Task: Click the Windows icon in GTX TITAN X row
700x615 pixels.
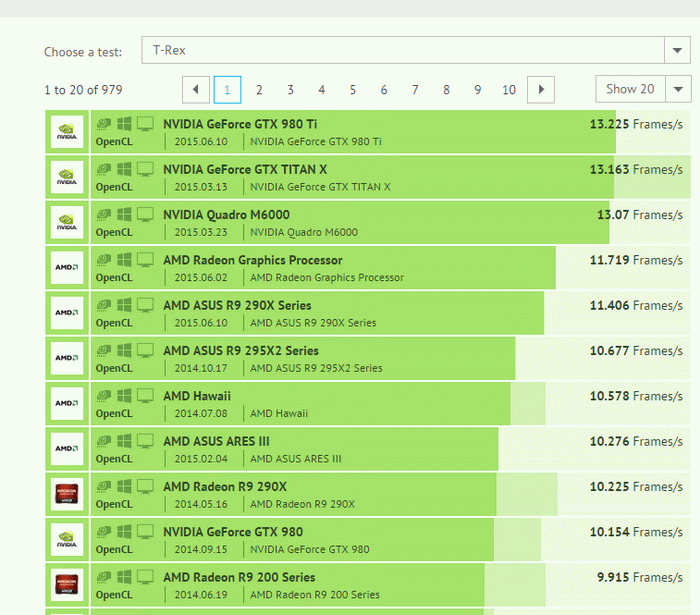Action: (x=124, y=169)
